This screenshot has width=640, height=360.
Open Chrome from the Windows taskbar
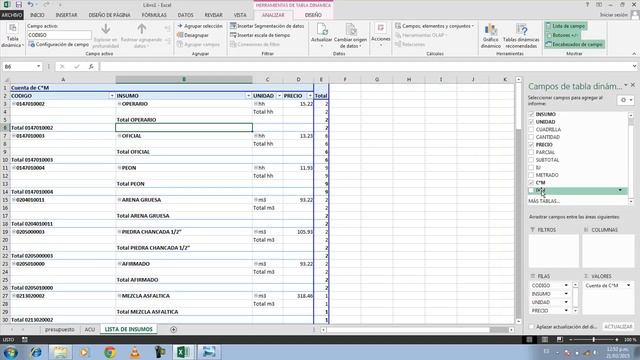click(110, 352)
